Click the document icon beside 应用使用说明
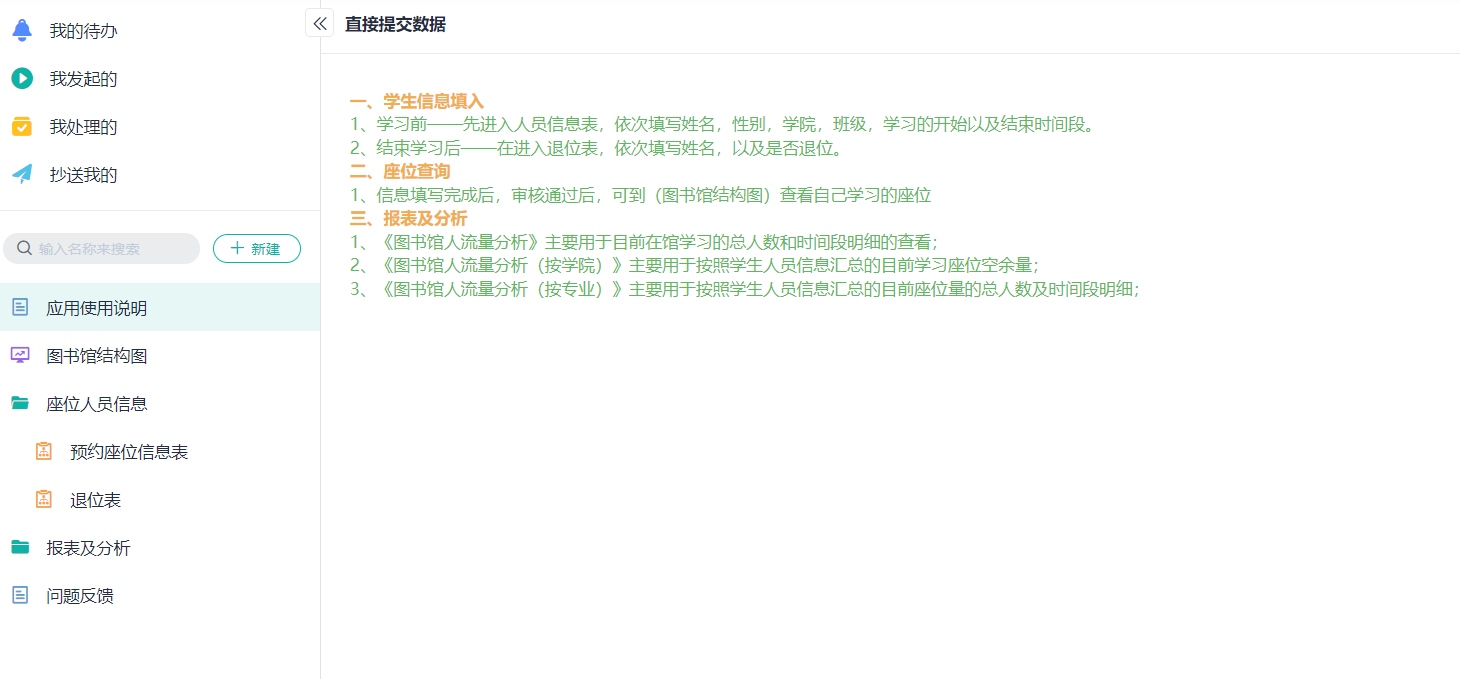Image resolution: width=1460 pixels, height=679 pixels. pos(20,308)
